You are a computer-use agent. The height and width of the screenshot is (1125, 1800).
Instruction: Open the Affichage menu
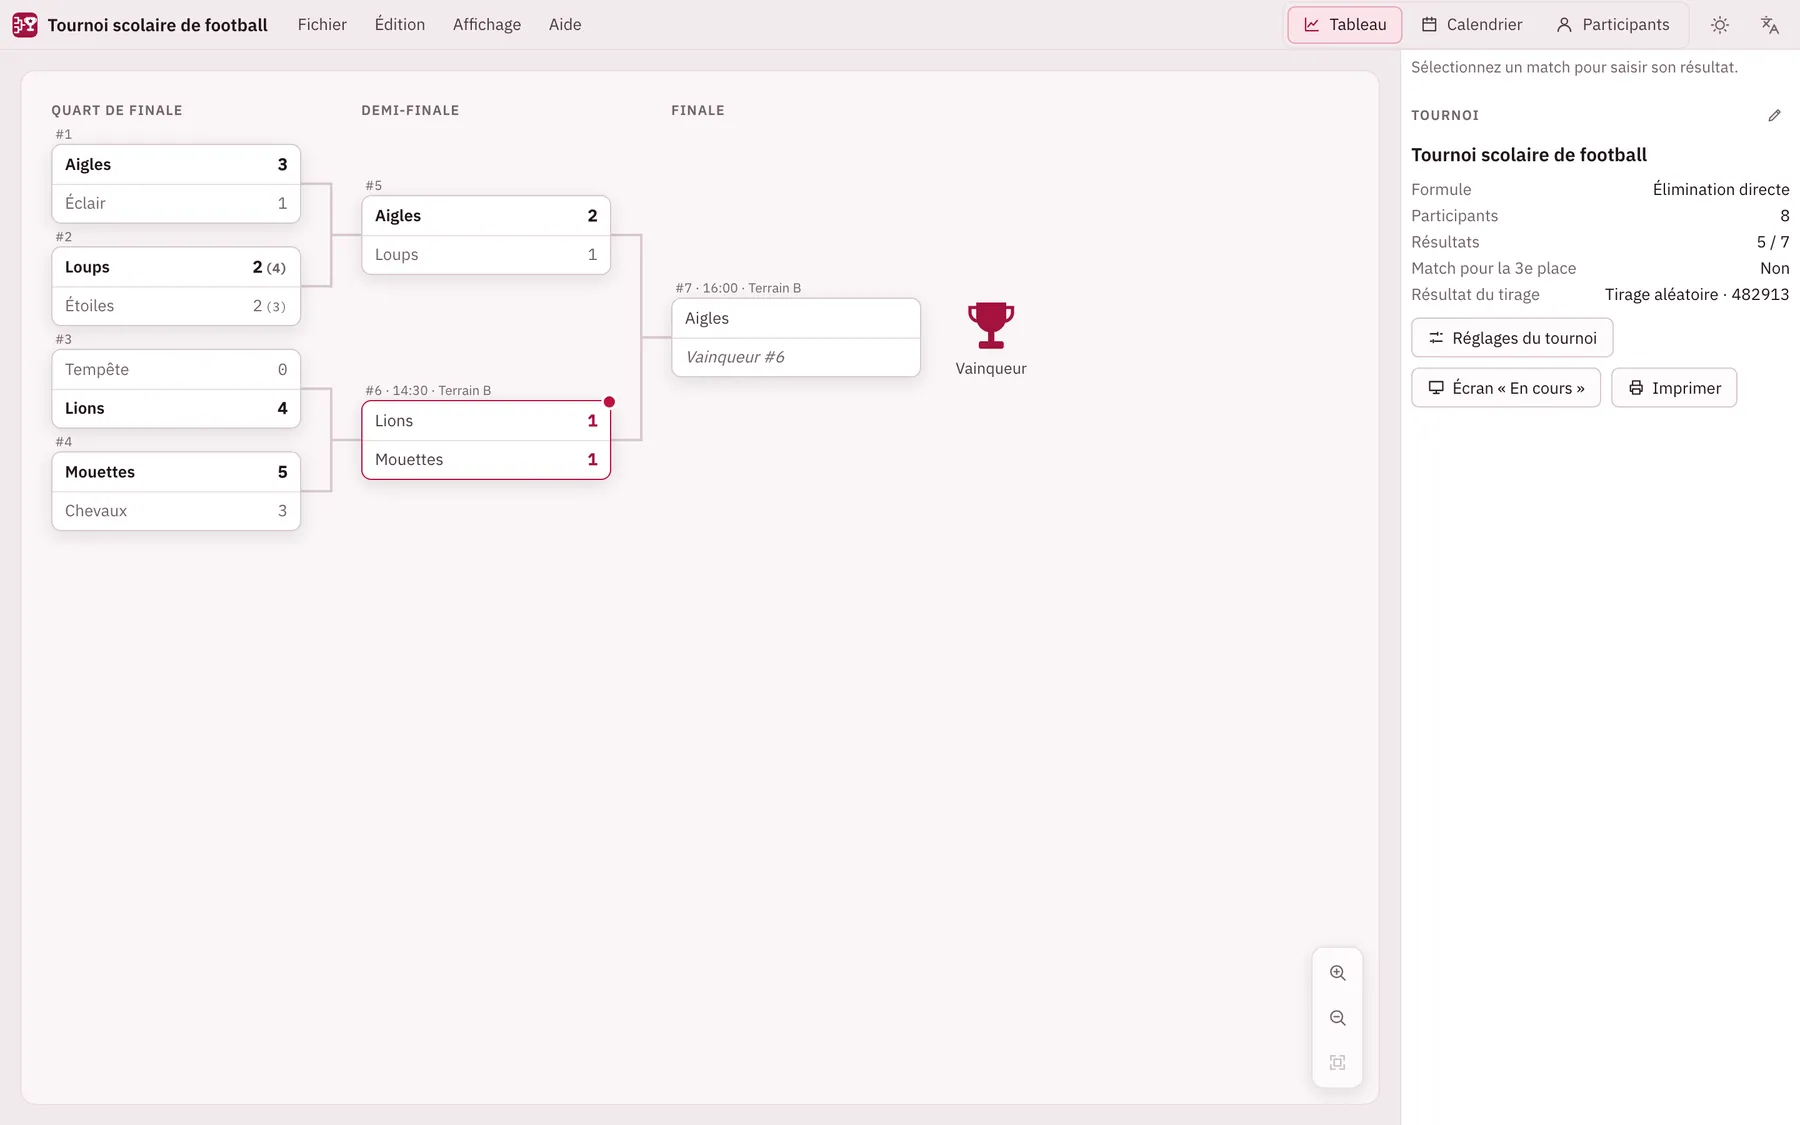487,25
